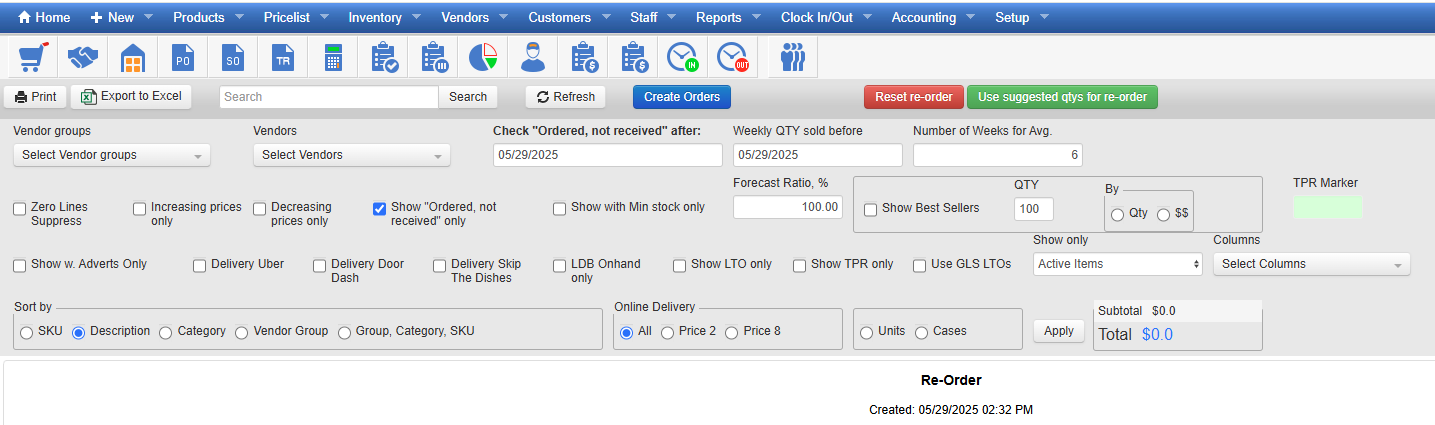
Task: Open the clipboard with pause icon
Action: pos(433,58)
